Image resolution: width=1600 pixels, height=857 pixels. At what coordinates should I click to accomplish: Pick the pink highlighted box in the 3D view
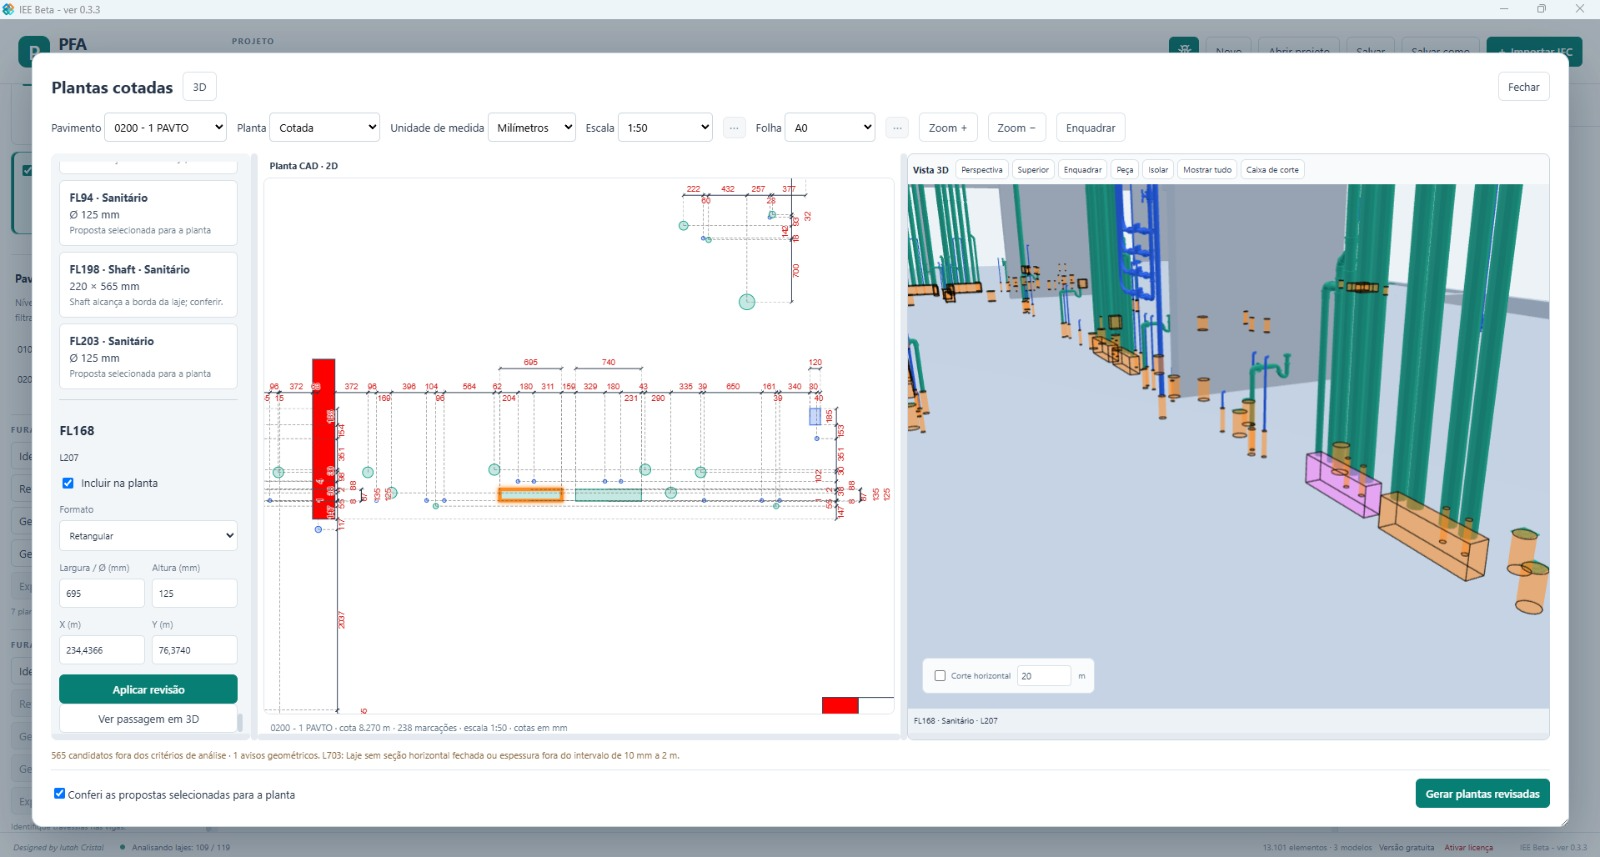pyautogui.click(x=1343, y=483)
